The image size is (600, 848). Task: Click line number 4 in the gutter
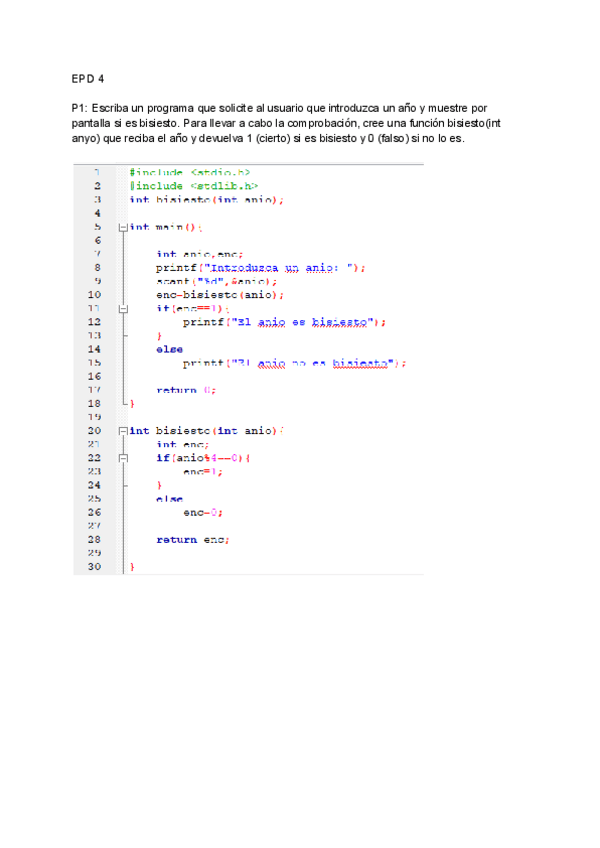pos(97,214)
